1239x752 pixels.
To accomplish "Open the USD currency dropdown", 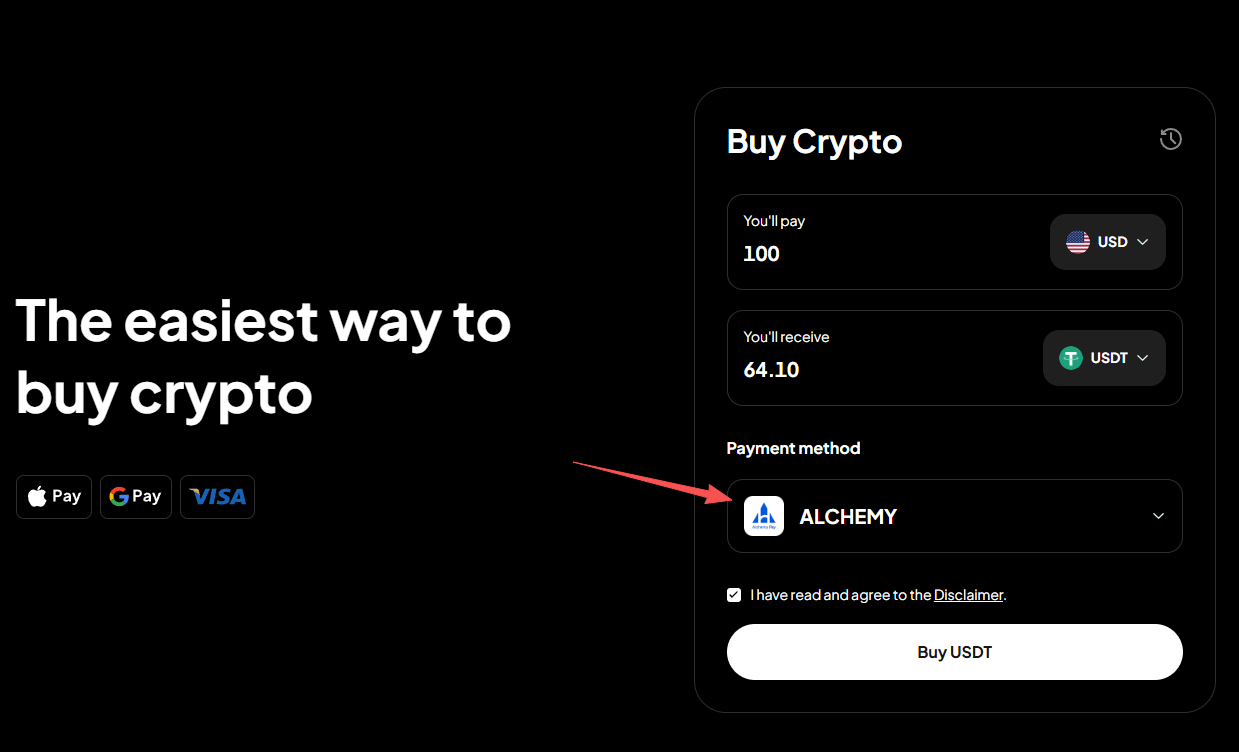I will coord(1107,242).
